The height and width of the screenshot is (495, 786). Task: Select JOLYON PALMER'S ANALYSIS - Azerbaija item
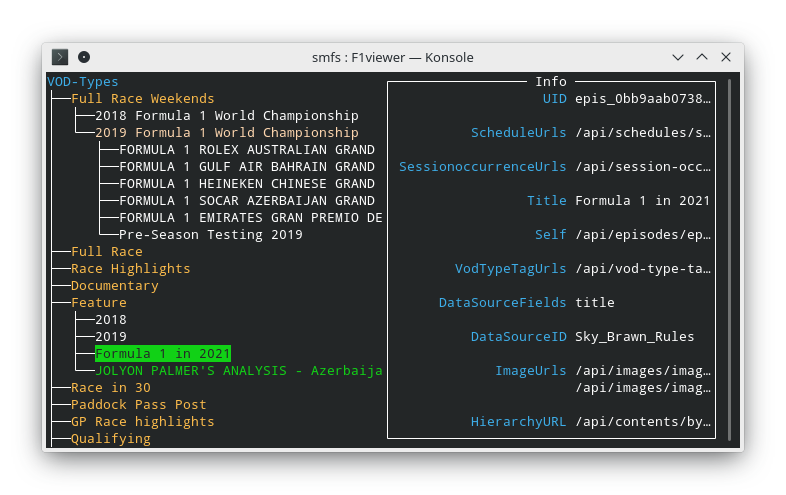click(x=239, y=371)
